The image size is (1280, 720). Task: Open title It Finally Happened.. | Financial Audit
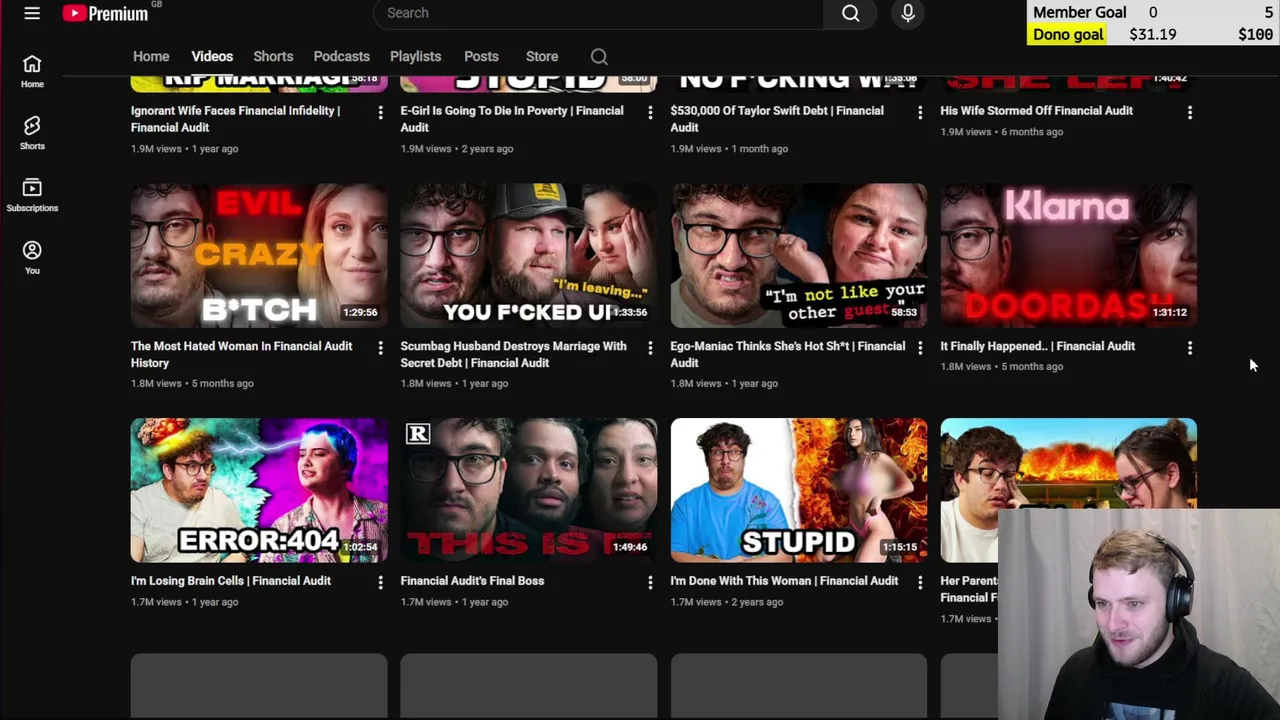1038,346
